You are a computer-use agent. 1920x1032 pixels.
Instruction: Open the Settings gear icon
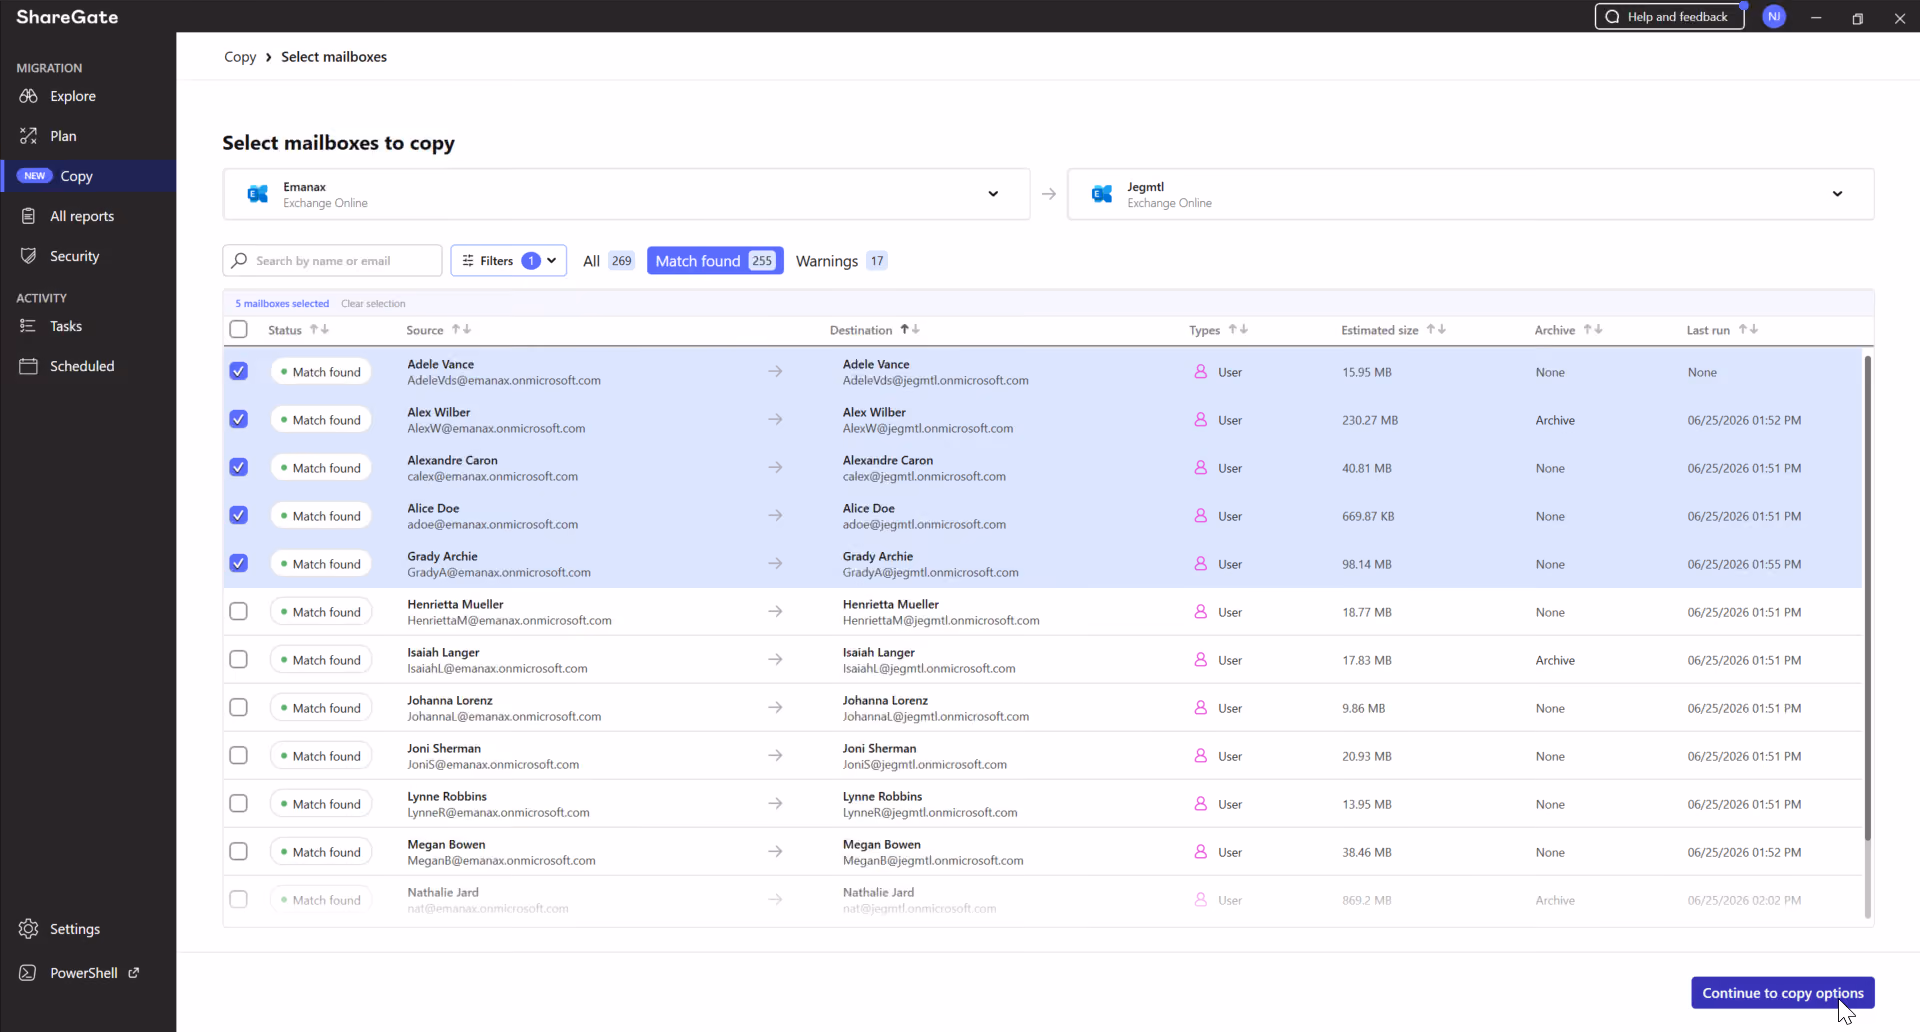click(28, 929)
